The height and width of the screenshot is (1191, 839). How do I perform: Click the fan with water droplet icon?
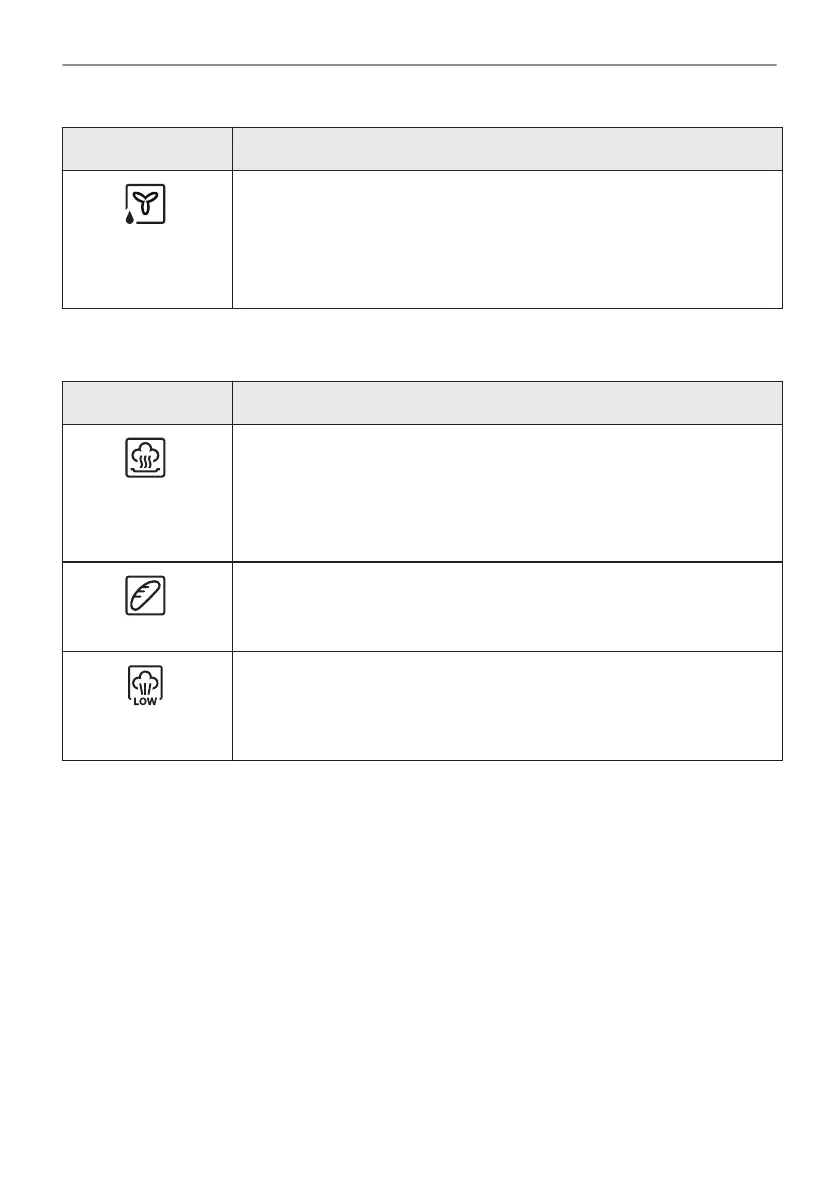click(x=146, y=206)
